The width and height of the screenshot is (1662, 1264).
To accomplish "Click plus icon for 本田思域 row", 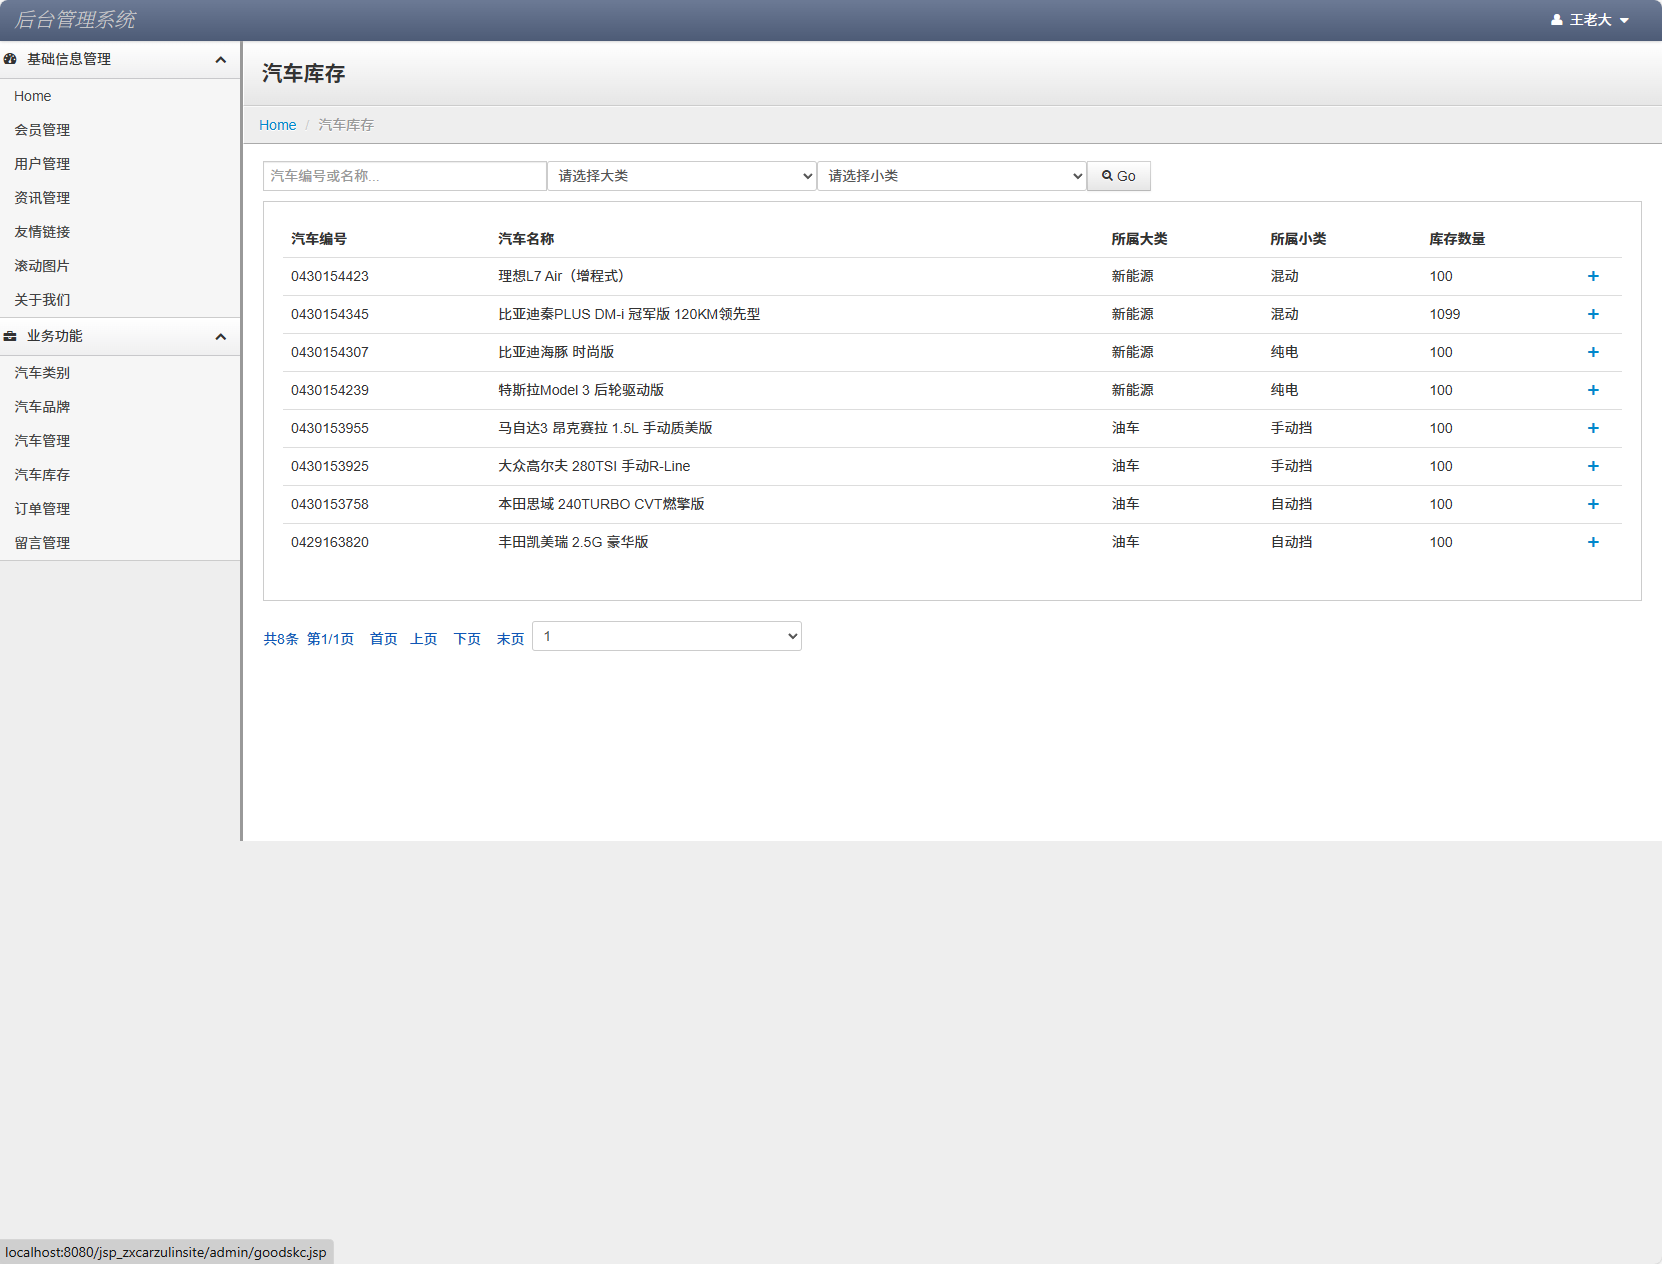I will [1593, 504].
